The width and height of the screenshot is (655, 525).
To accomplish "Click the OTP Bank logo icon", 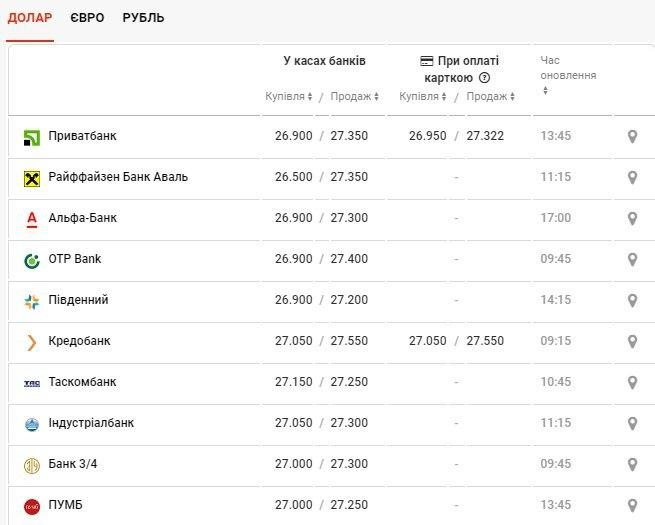I will [x=32, y=260].
